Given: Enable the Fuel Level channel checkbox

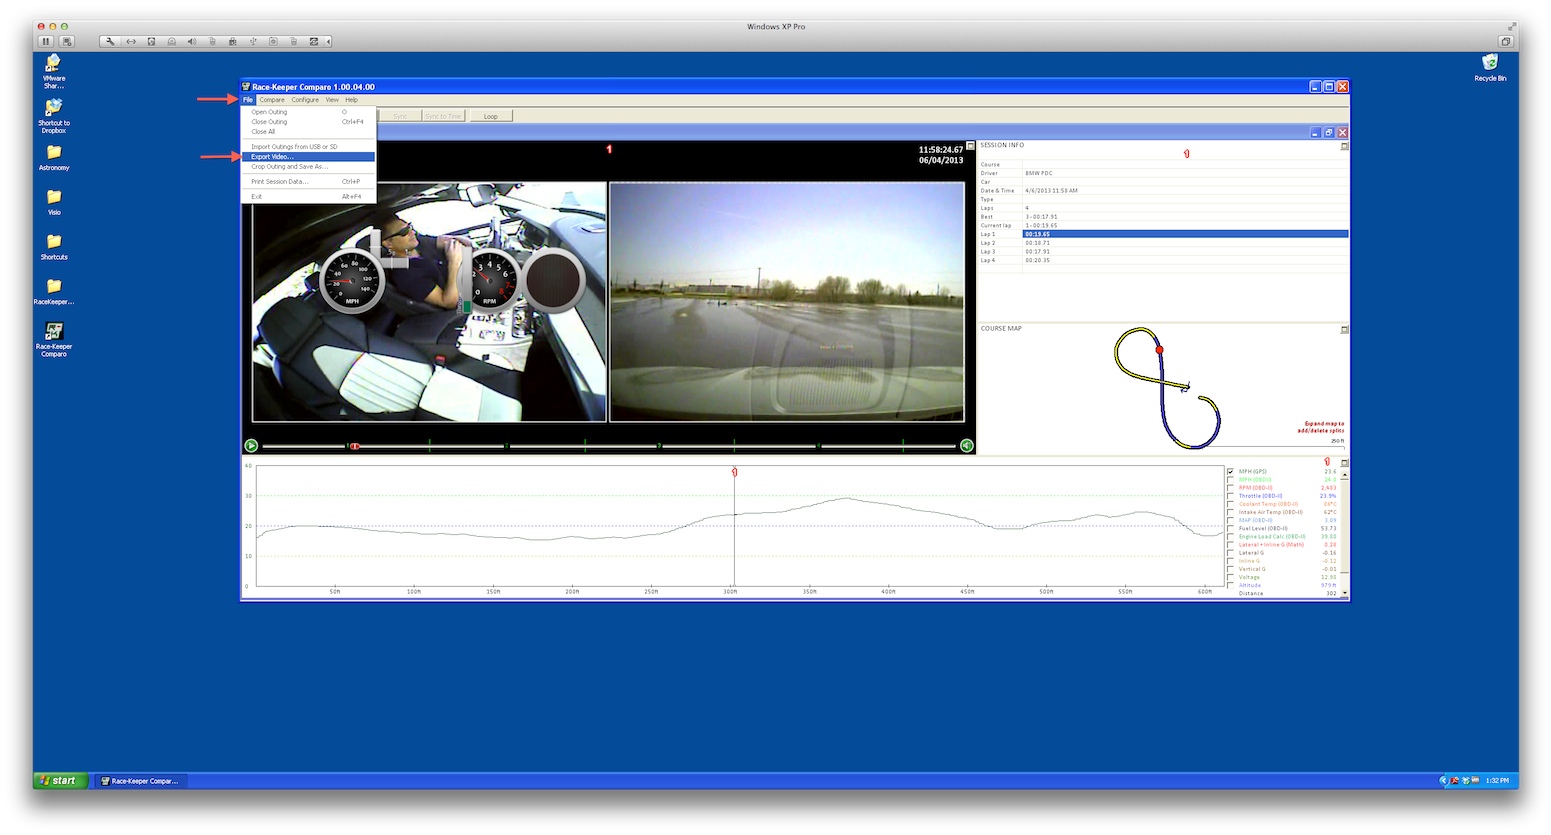Looking at the screenshot, I should [1231, 529].
